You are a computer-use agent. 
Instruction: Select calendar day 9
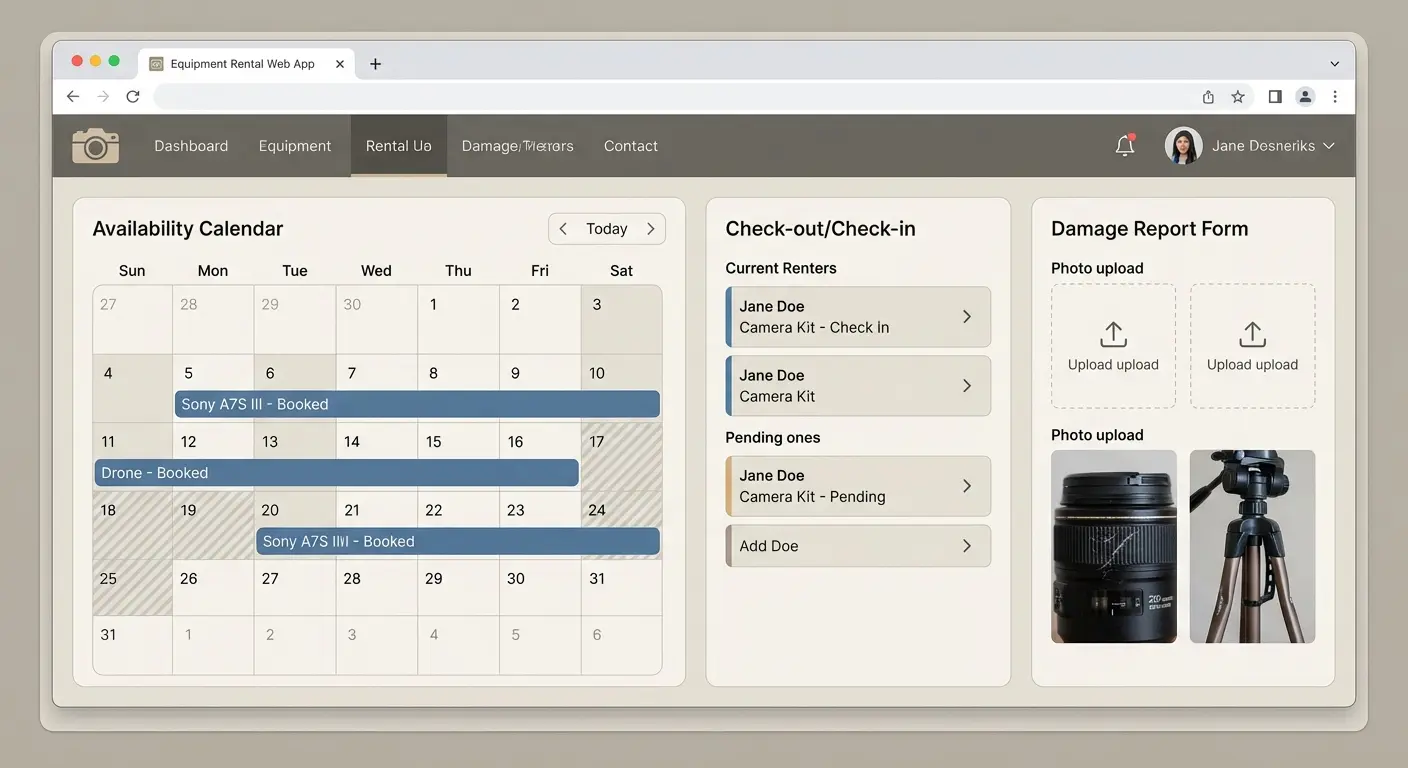540,388
